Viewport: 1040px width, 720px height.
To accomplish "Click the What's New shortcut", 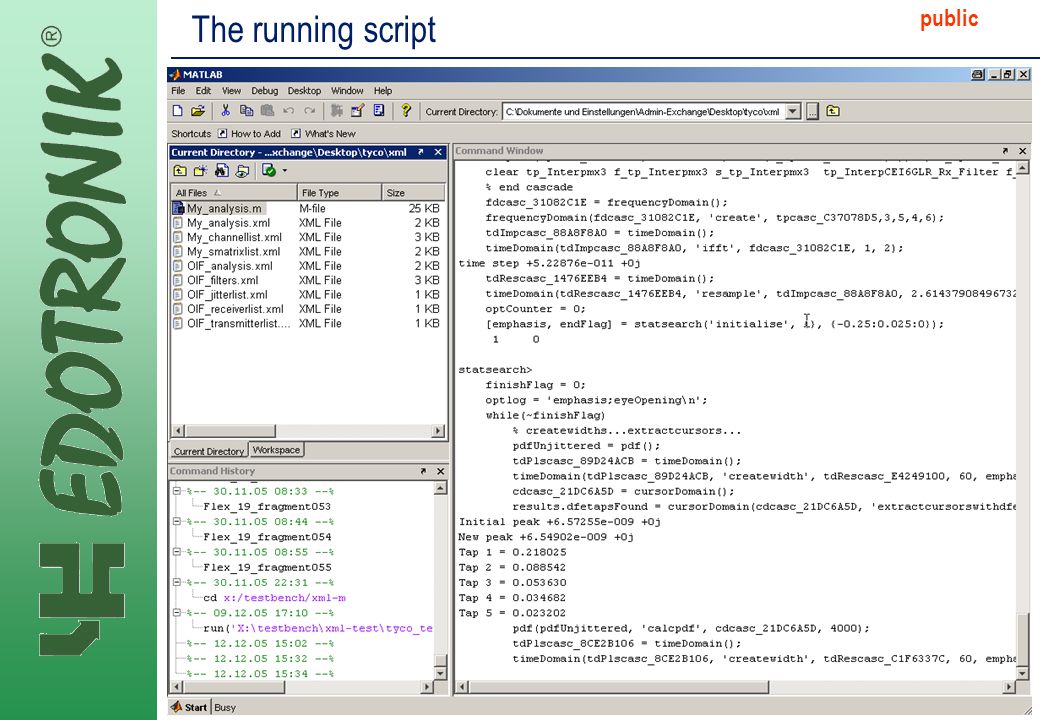I will pyautogui.click(x=324, y=134).
